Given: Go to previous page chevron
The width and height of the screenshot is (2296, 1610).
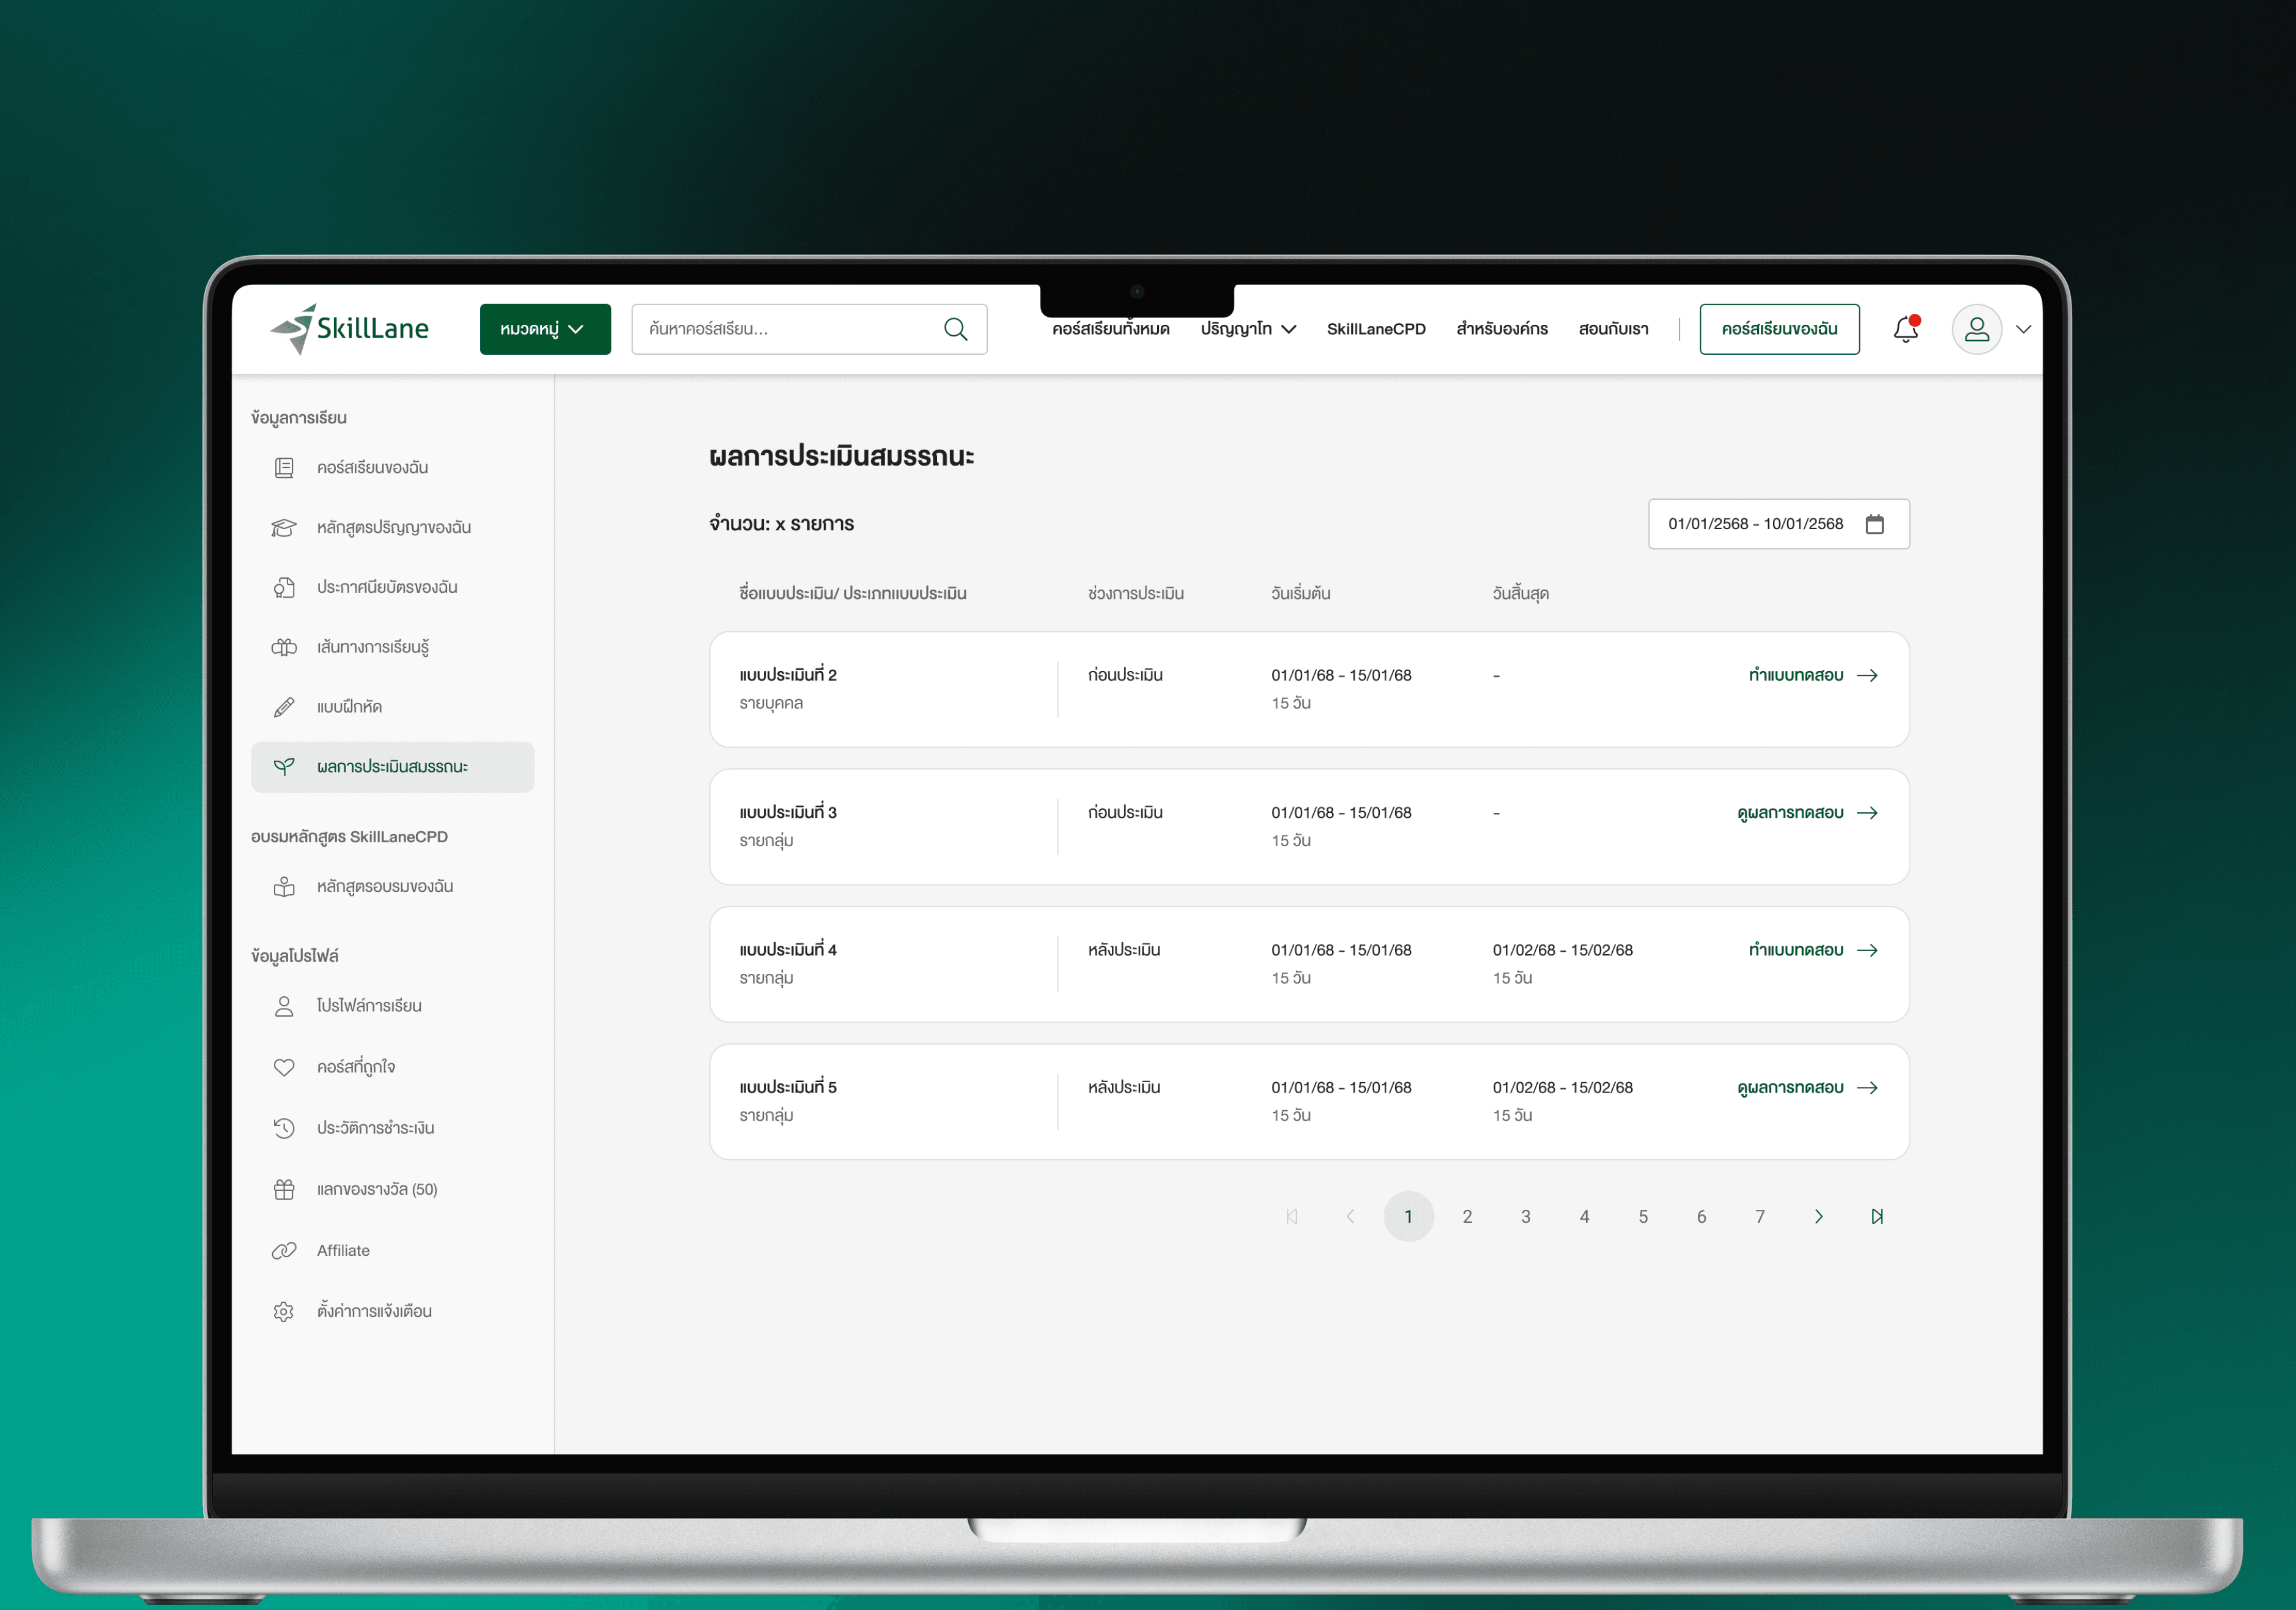Looking at the screenshot, I should click(x=1350, y=1216).
